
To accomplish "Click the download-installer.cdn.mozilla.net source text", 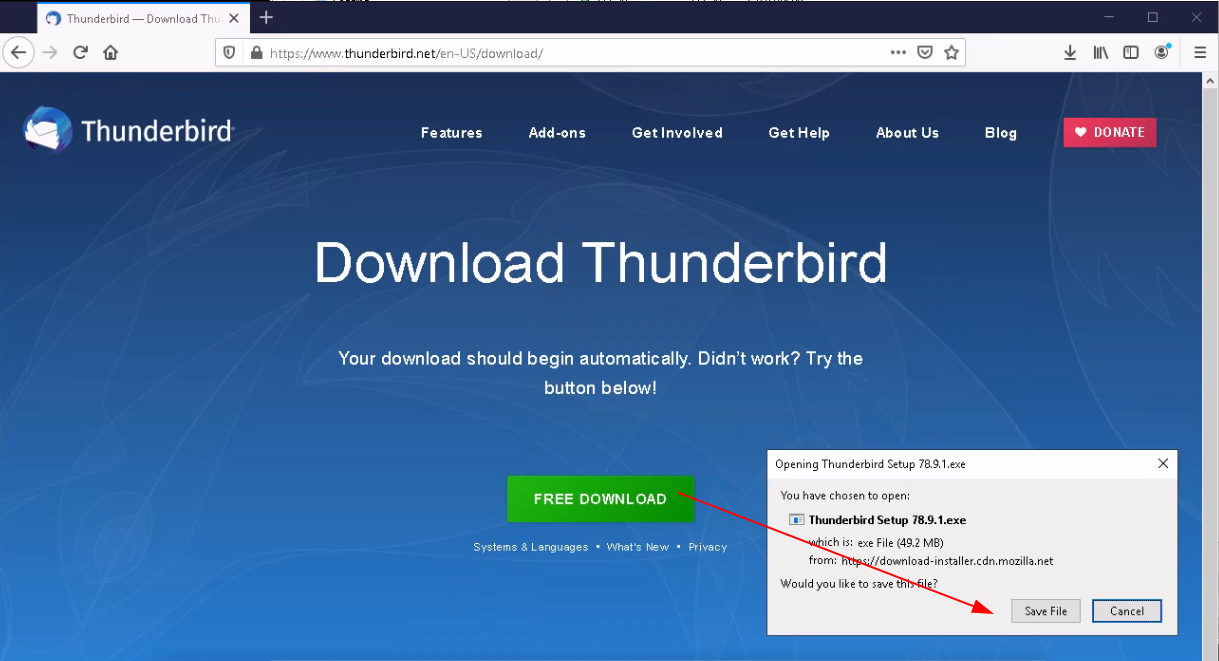I will [x=947, y=561].
